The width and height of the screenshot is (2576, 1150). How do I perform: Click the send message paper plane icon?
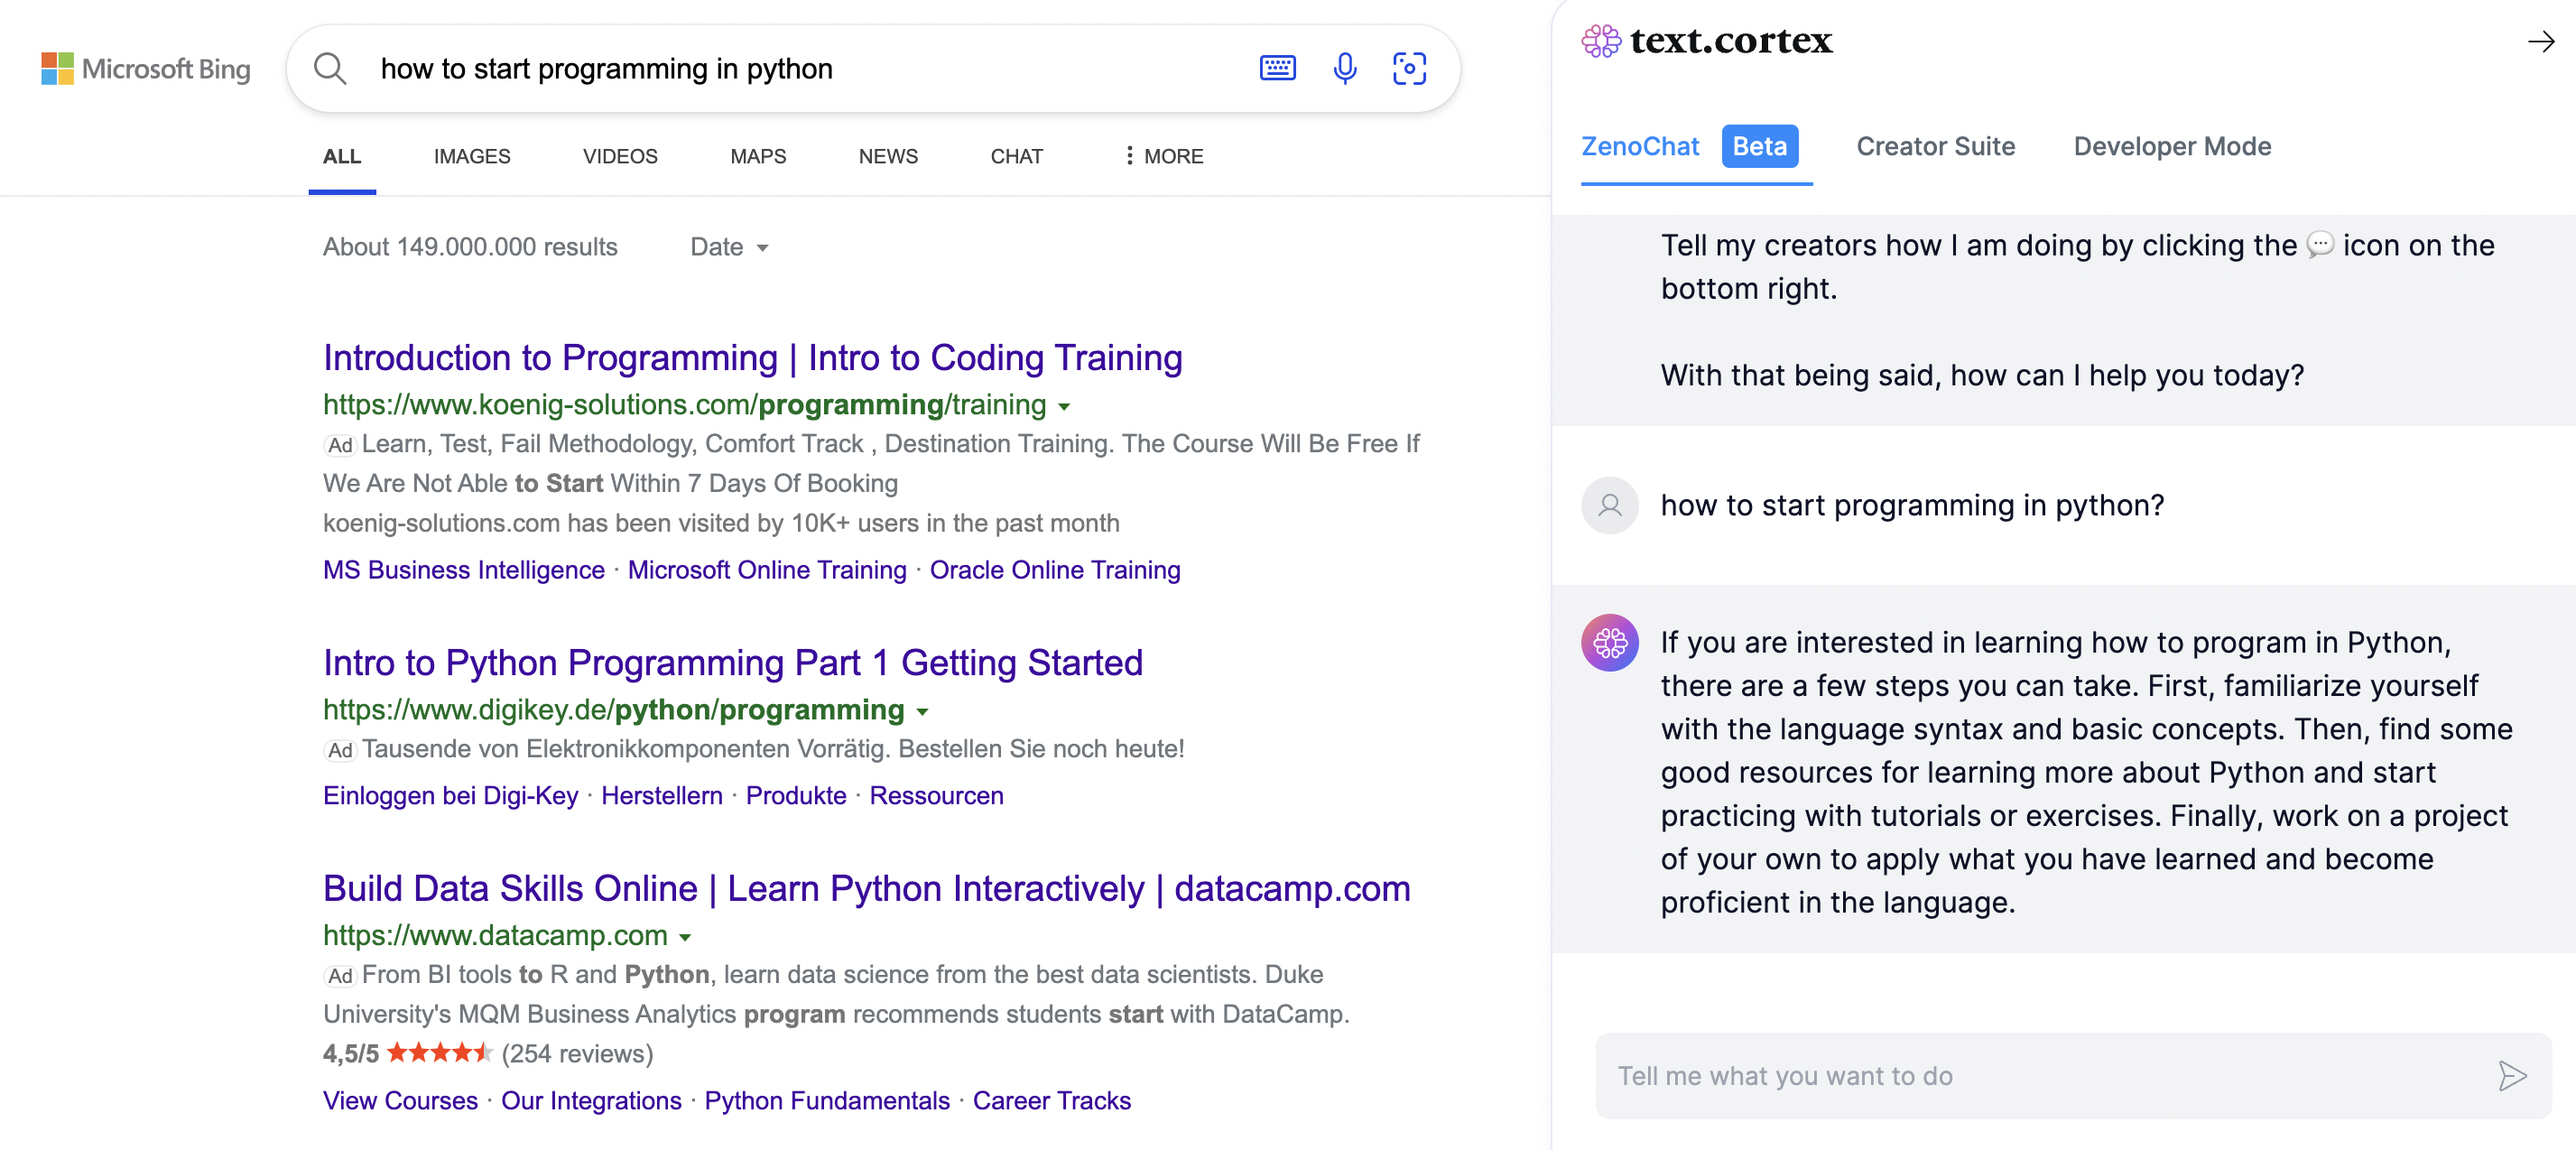[2512, 1075]
